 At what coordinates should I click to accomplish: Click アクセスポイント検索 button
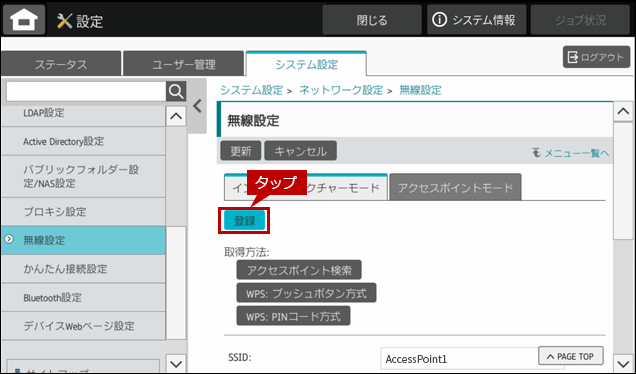pyautogui.click(x=299, y=270)
